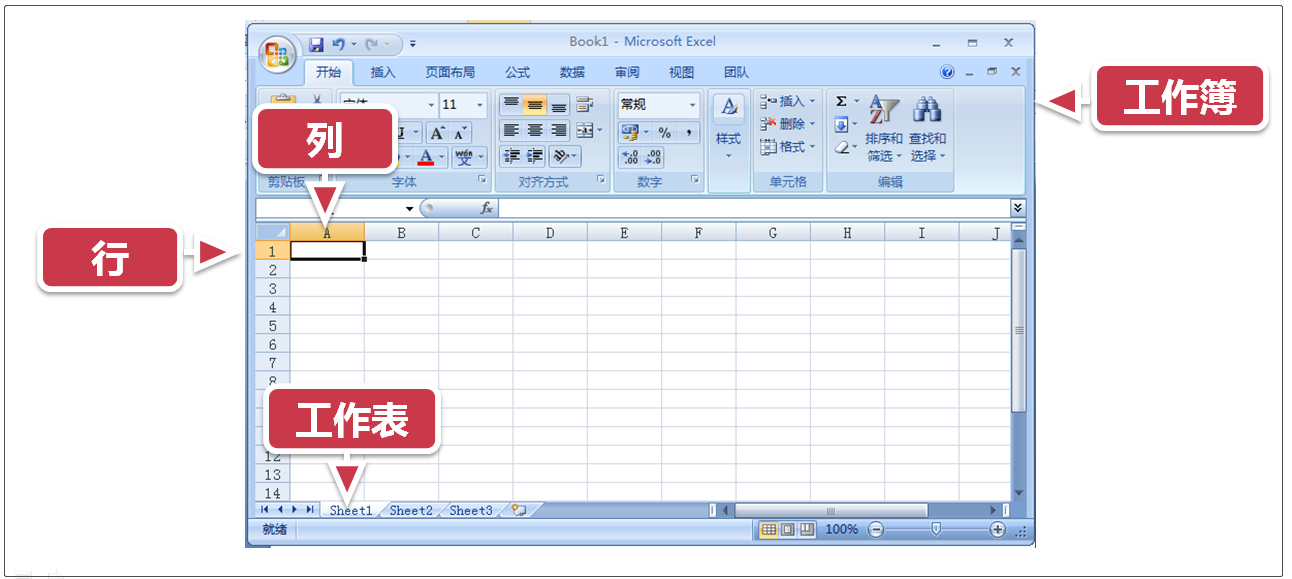Open the 对齐方式 dialog launcher
1292x579 pixels.
(x=601, y=180)
